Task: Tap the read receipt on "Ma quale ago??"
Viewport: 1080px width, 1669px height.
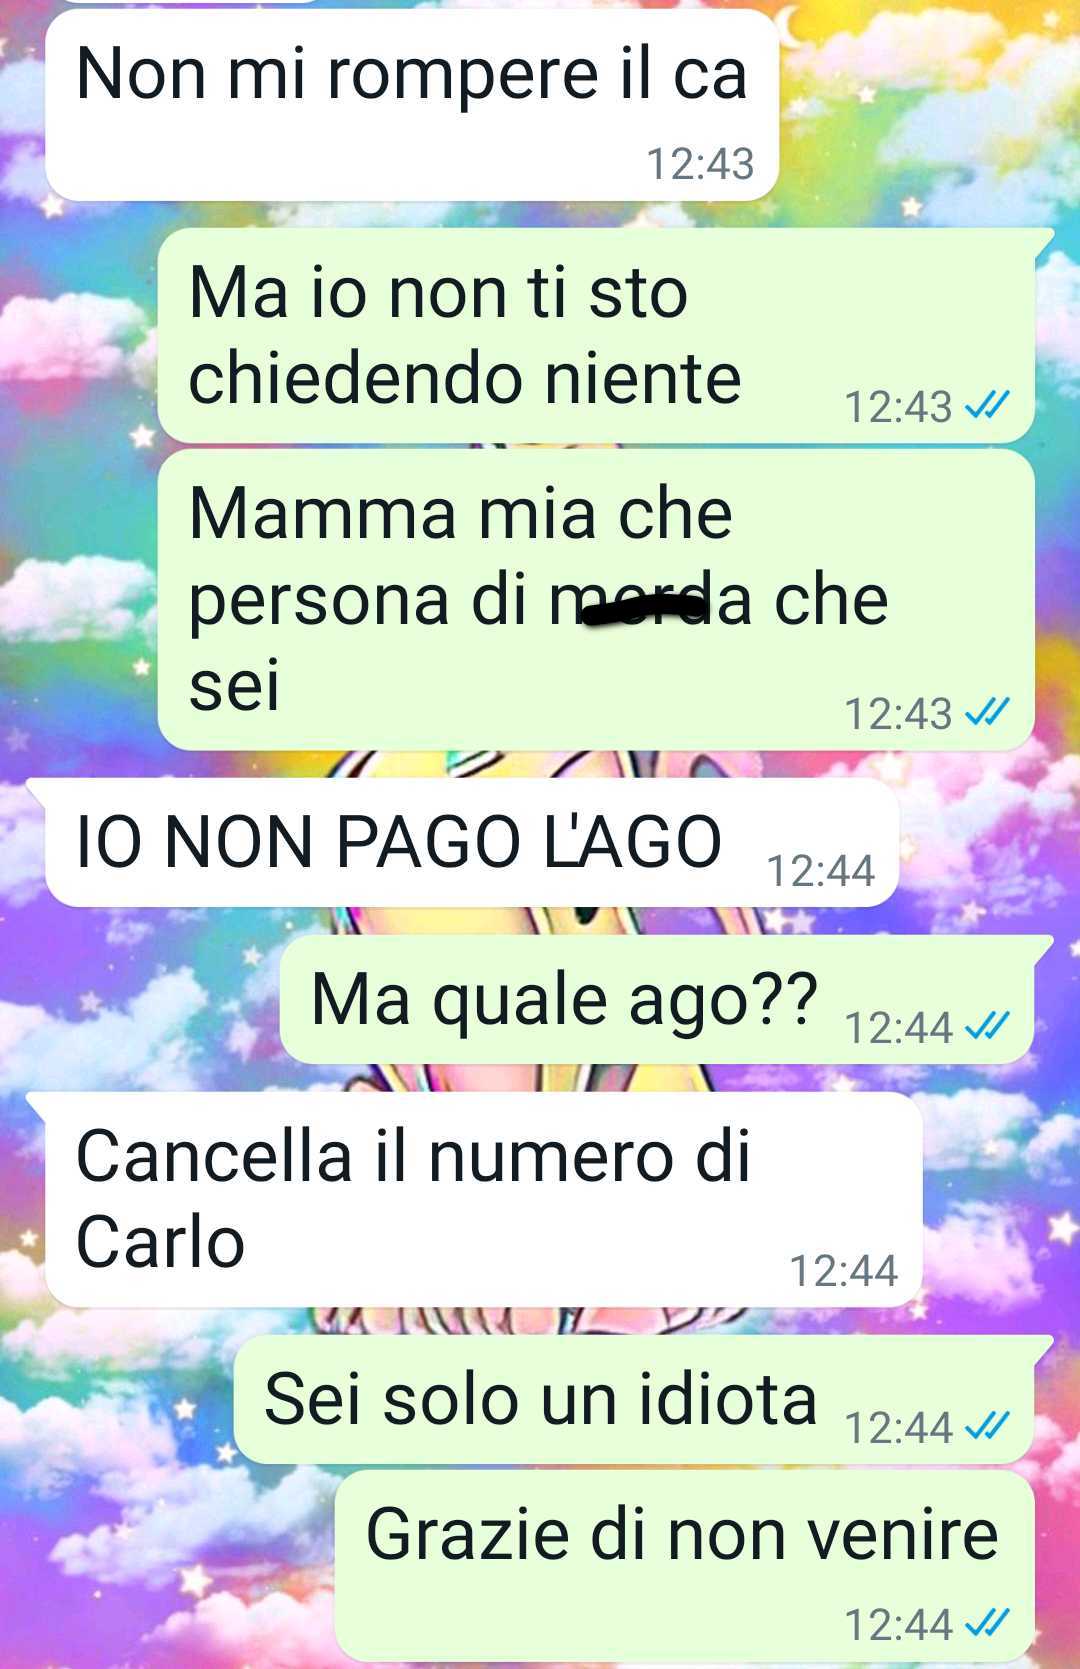Action: pyautogui.click(x=986, y=1026)
